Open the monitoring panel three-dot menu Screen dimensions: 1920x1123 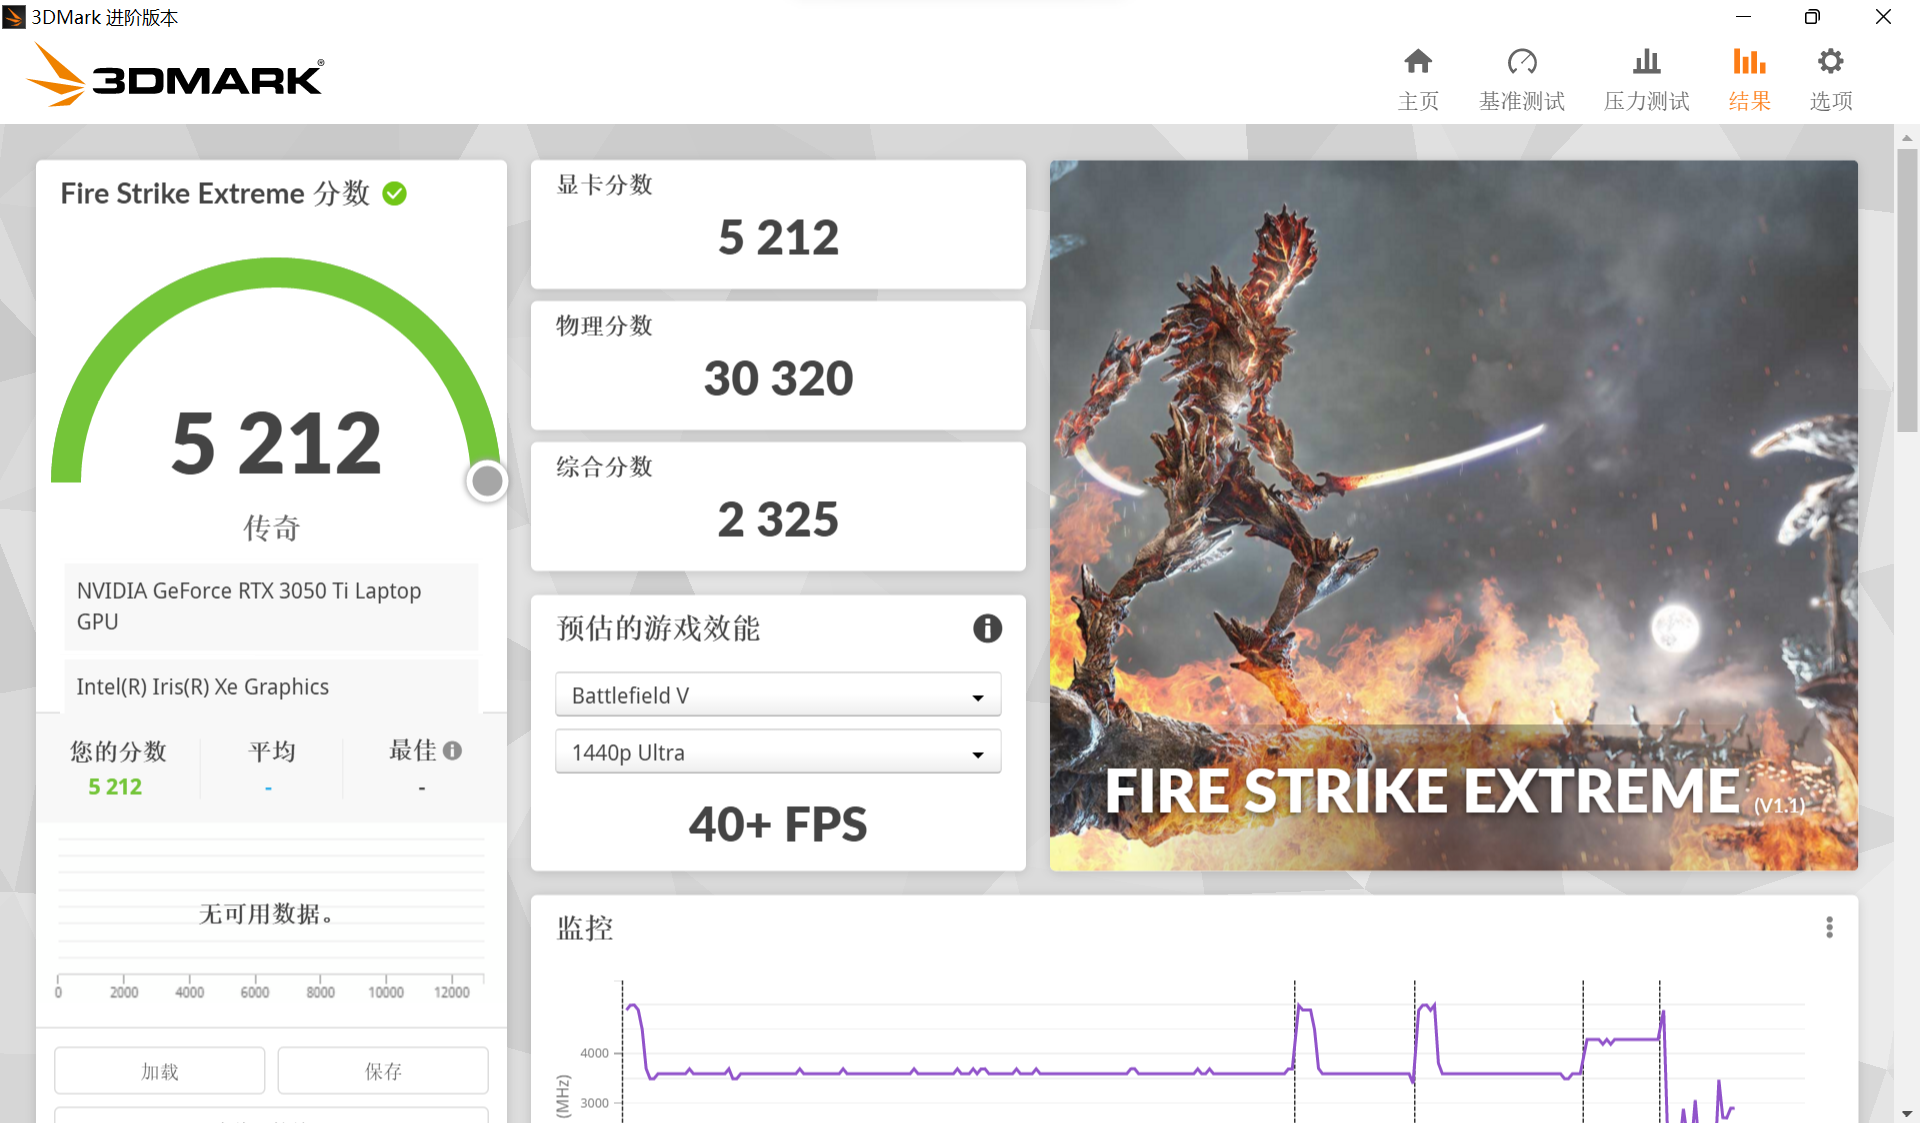tap(1829, 927)
